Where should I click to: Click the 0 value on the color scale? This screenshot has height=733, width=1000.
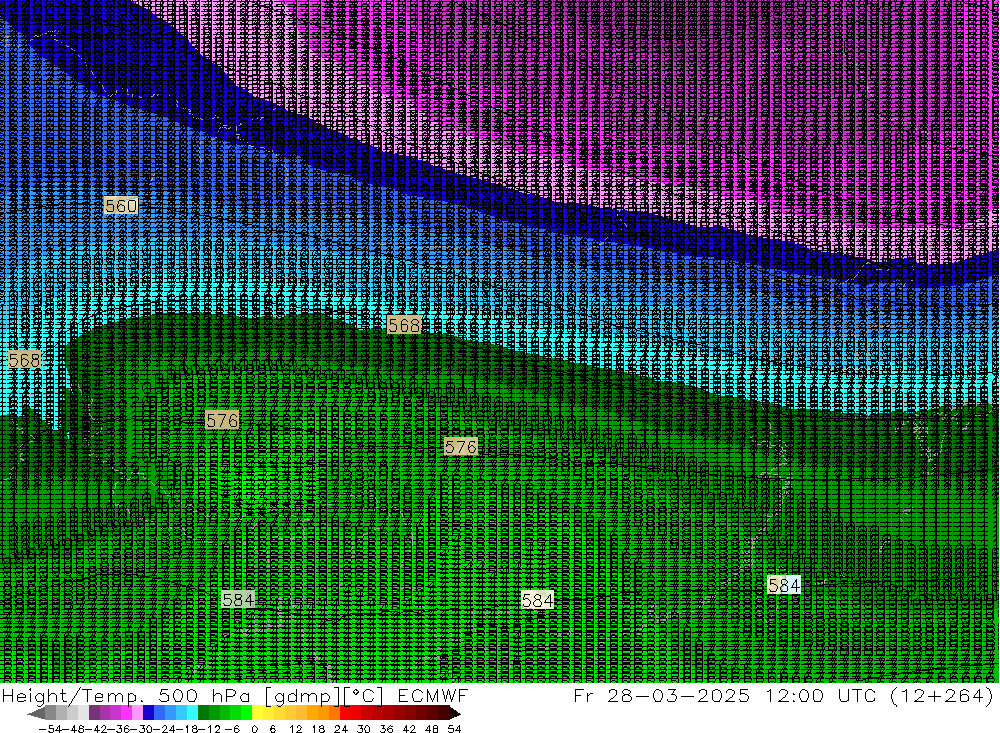pyautogui.click(x=254, y=729)
